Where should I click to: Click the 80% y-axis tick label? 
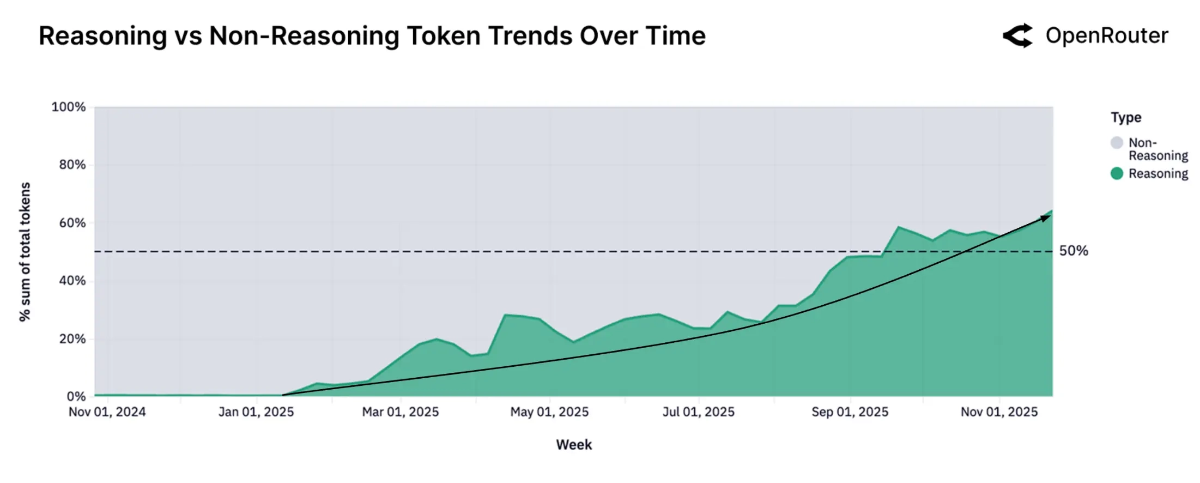click(x=71, y=165)
